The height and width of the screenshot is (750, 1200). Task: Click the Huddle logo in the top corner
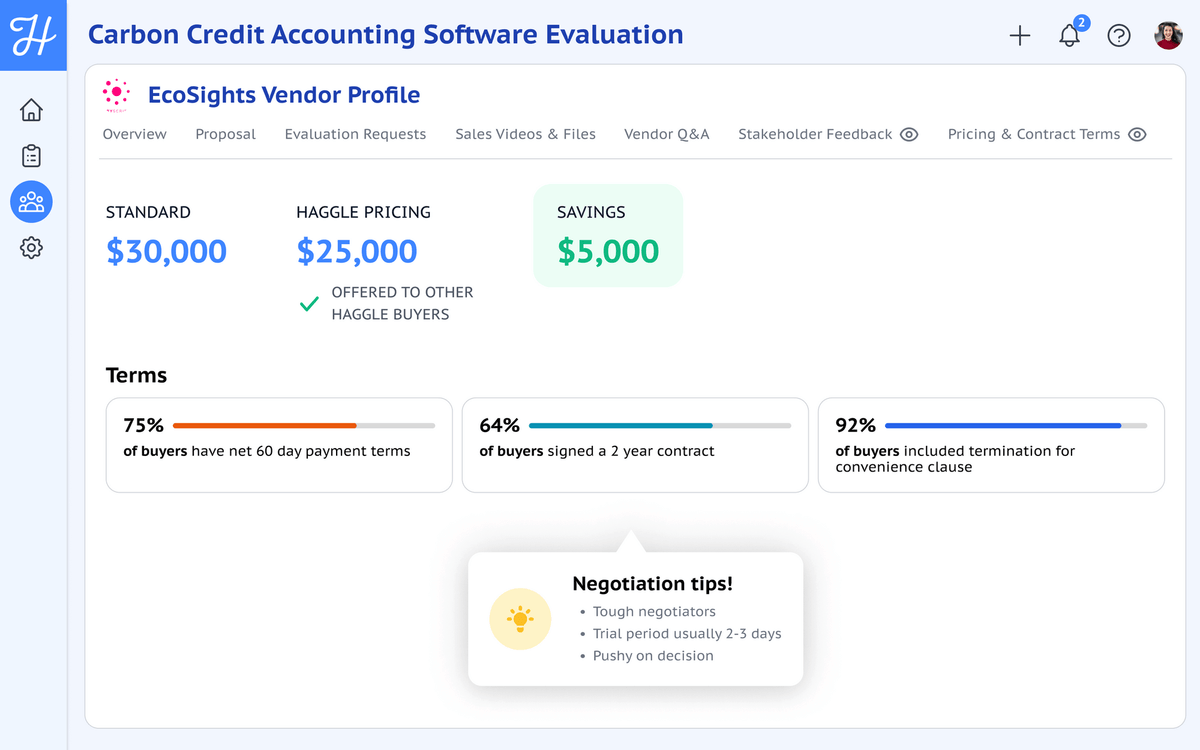[x=32, y=35]
